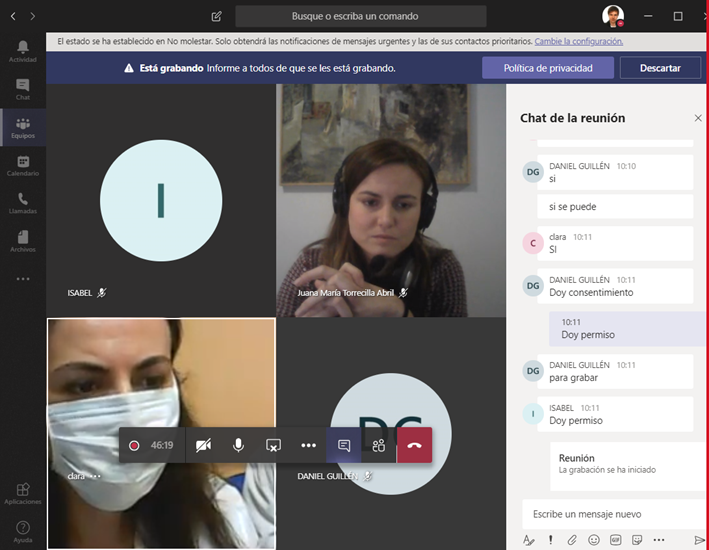Open more actions in call controls
The width and height of the screenshot is (709, 550).
(x=308, y=445)
